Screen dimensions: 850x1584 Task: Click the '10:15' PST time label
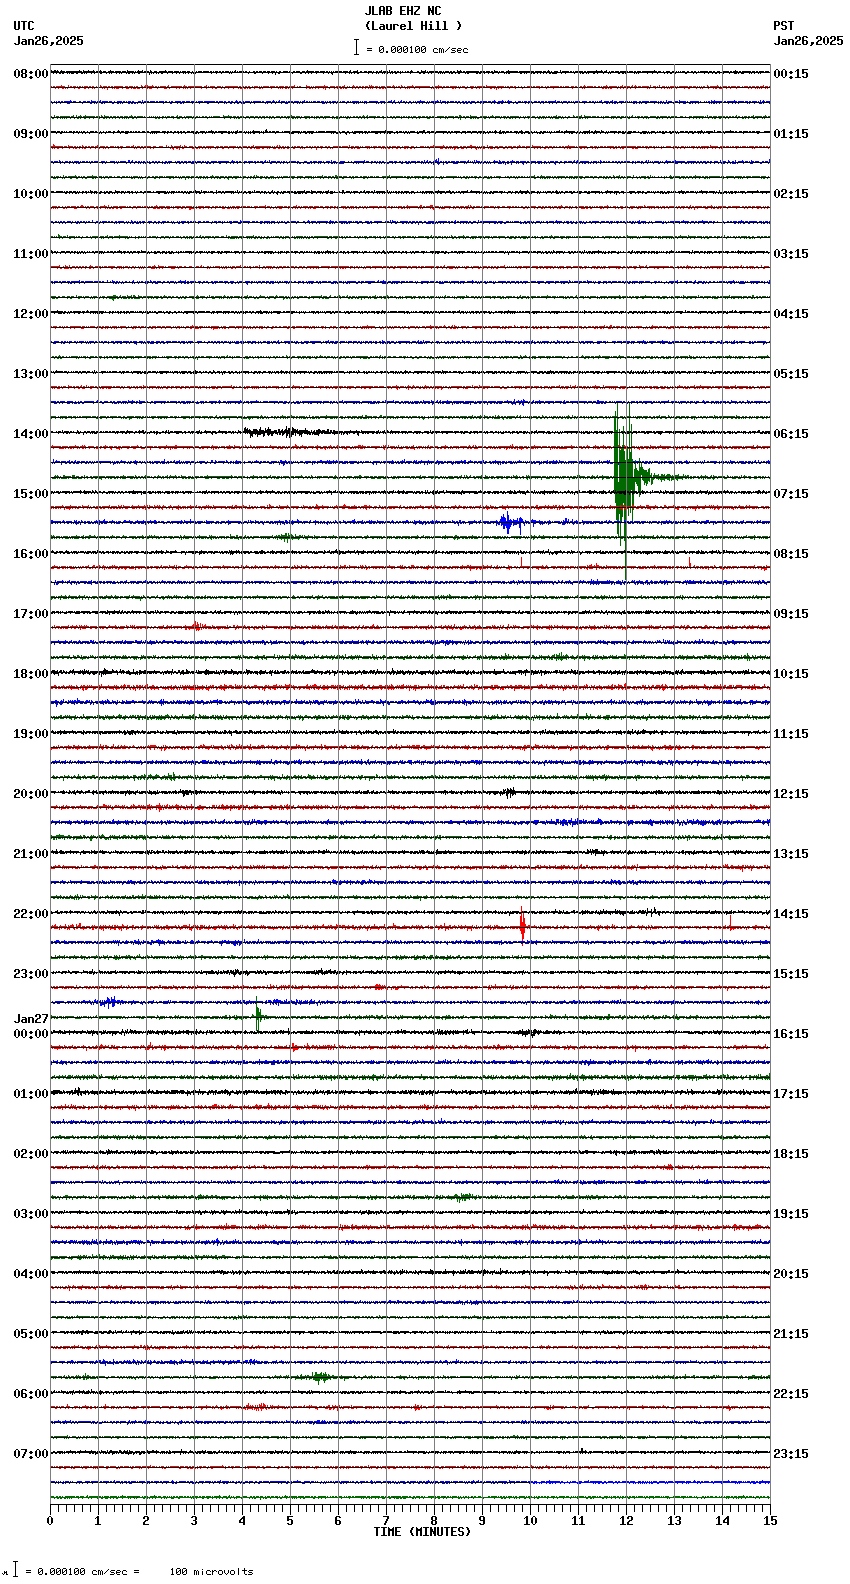(791, 674)
